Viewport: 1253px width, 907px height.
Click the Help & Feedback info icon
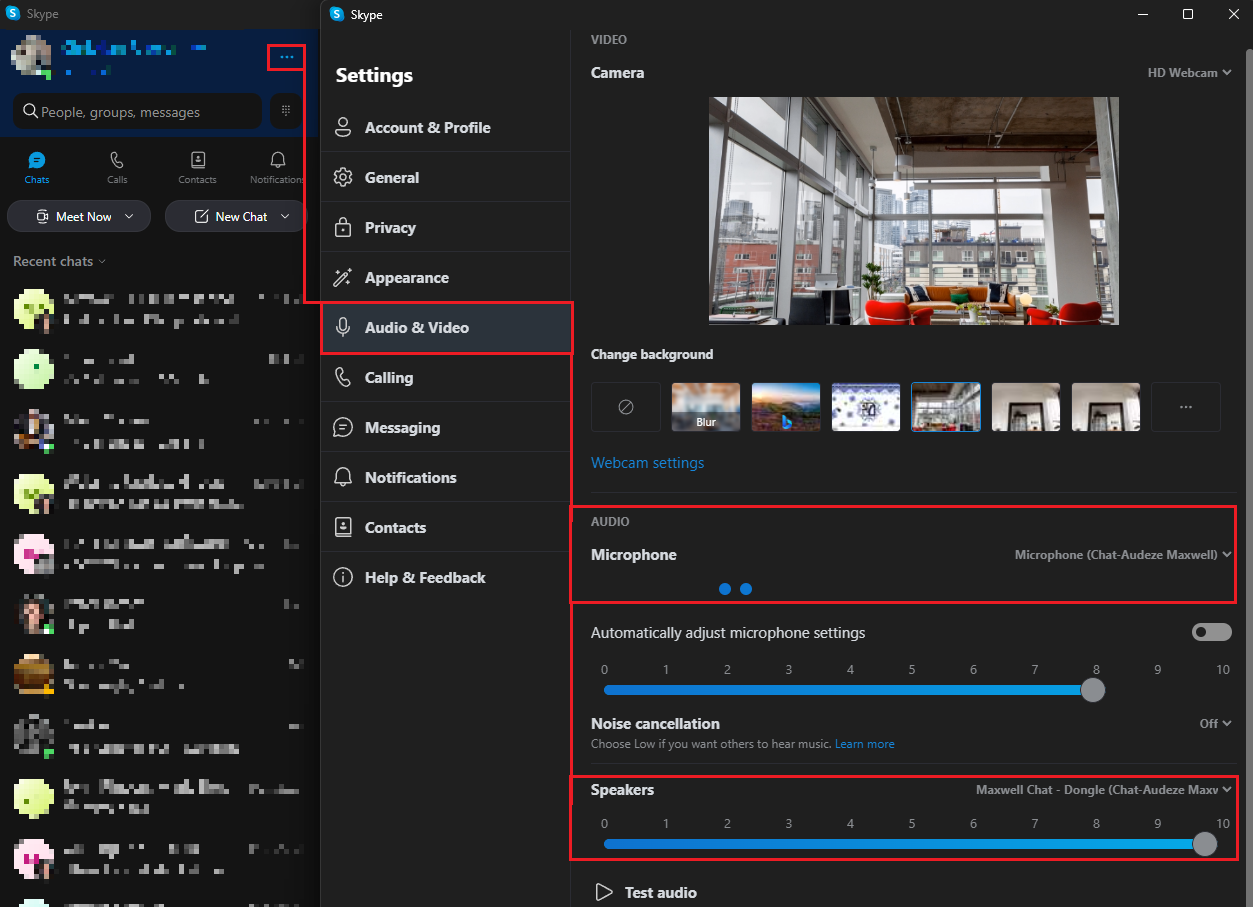[343, 578]
